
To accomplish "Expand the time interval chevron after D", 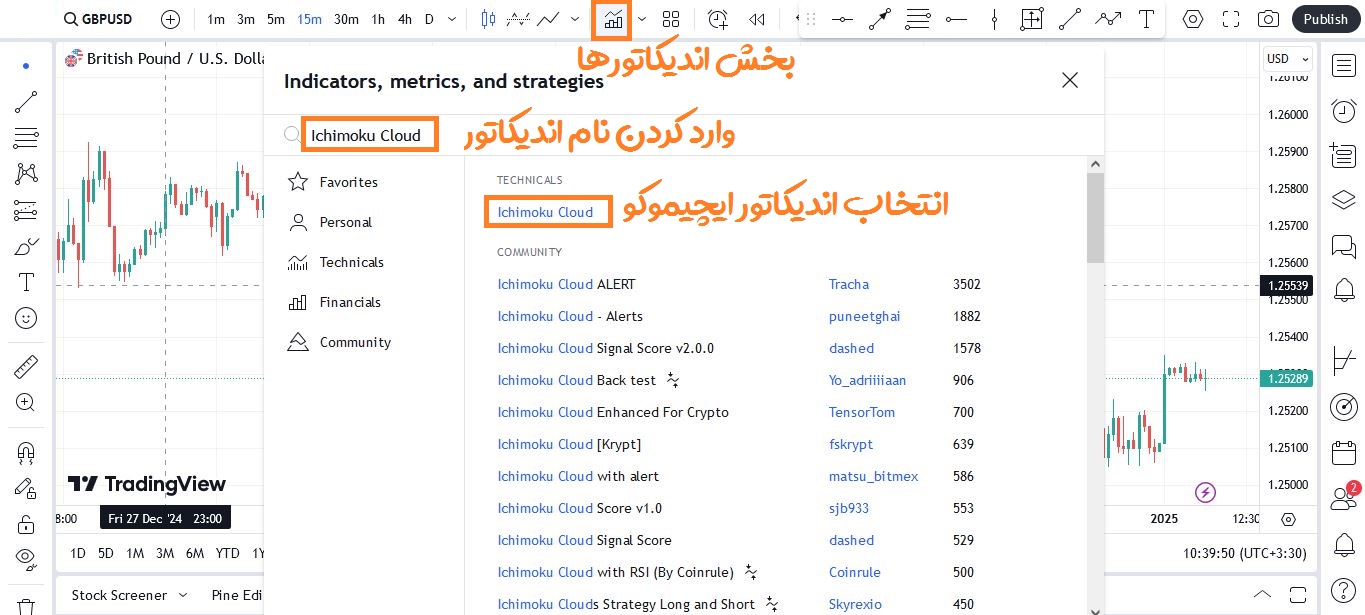I will 452,19.
